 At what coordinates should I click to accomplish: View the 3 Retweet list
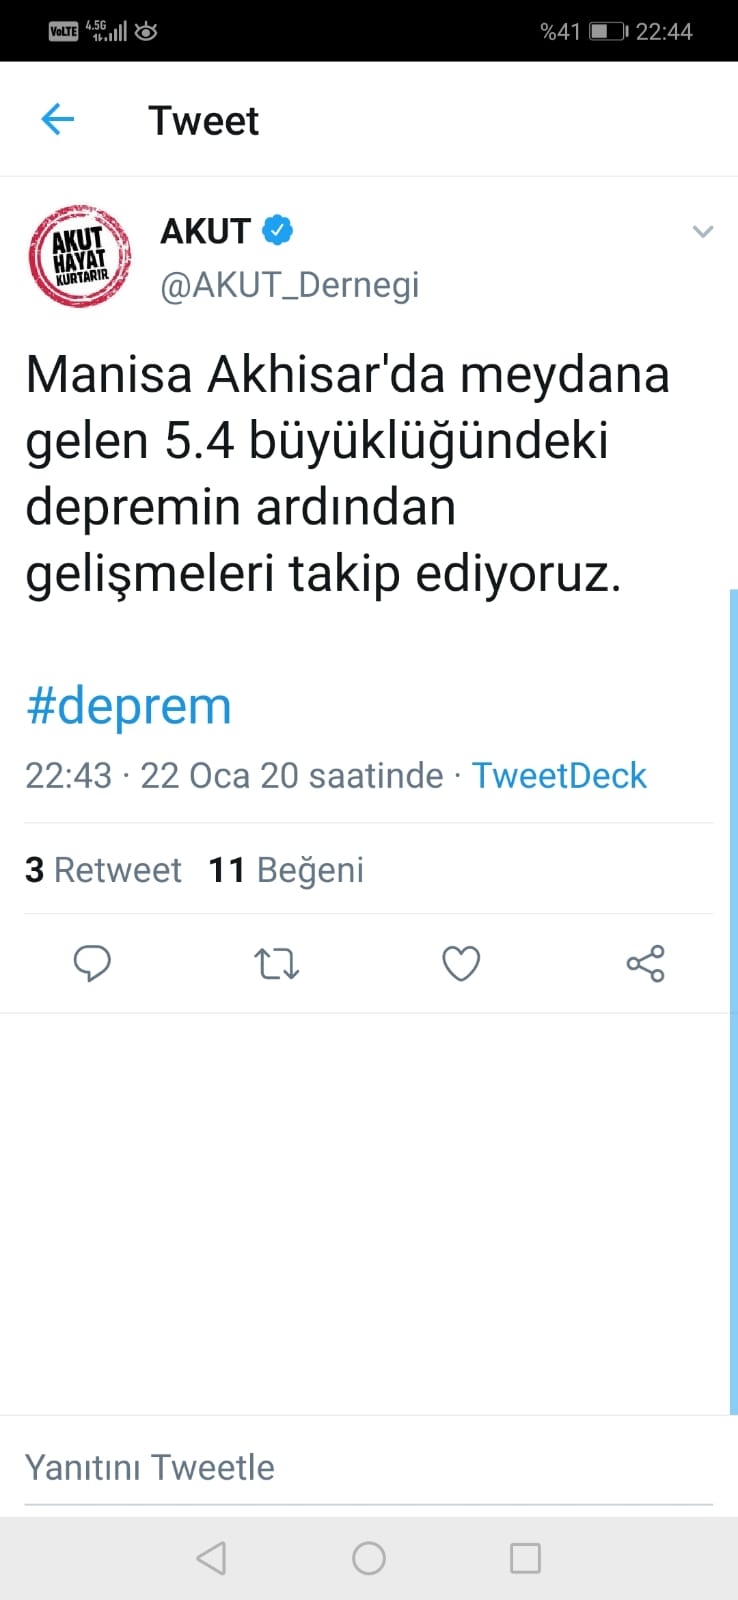103,869
